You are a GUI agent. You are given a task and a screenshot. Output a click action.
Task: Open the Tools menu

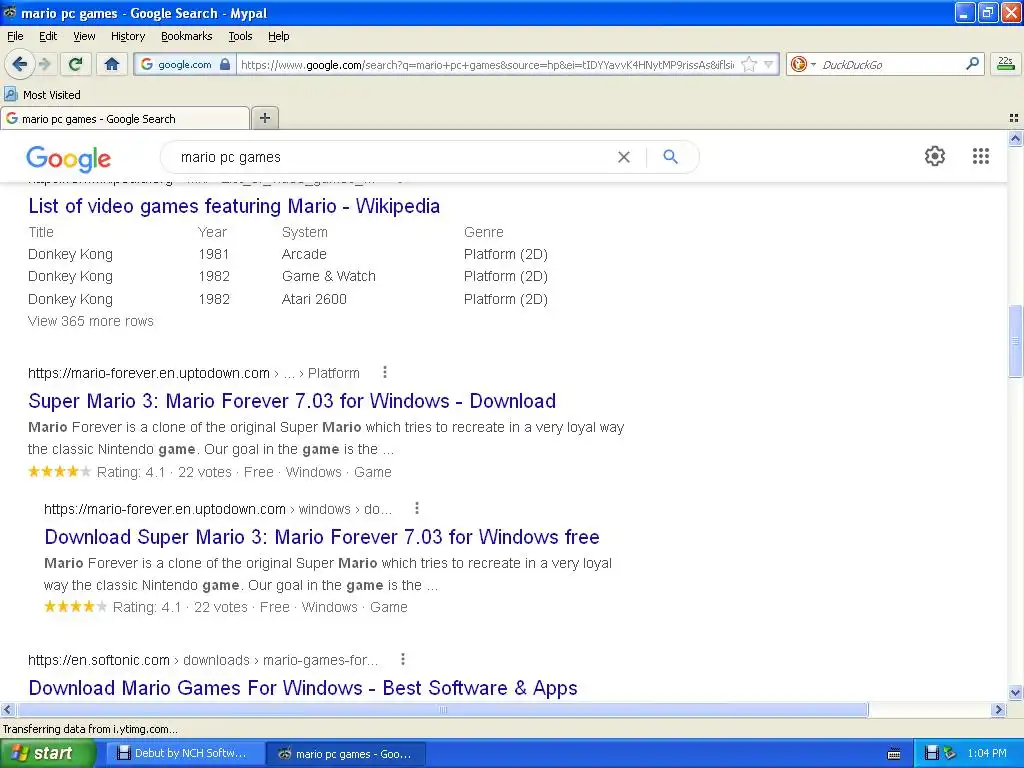pyautogui.click(x=240, y=36)
